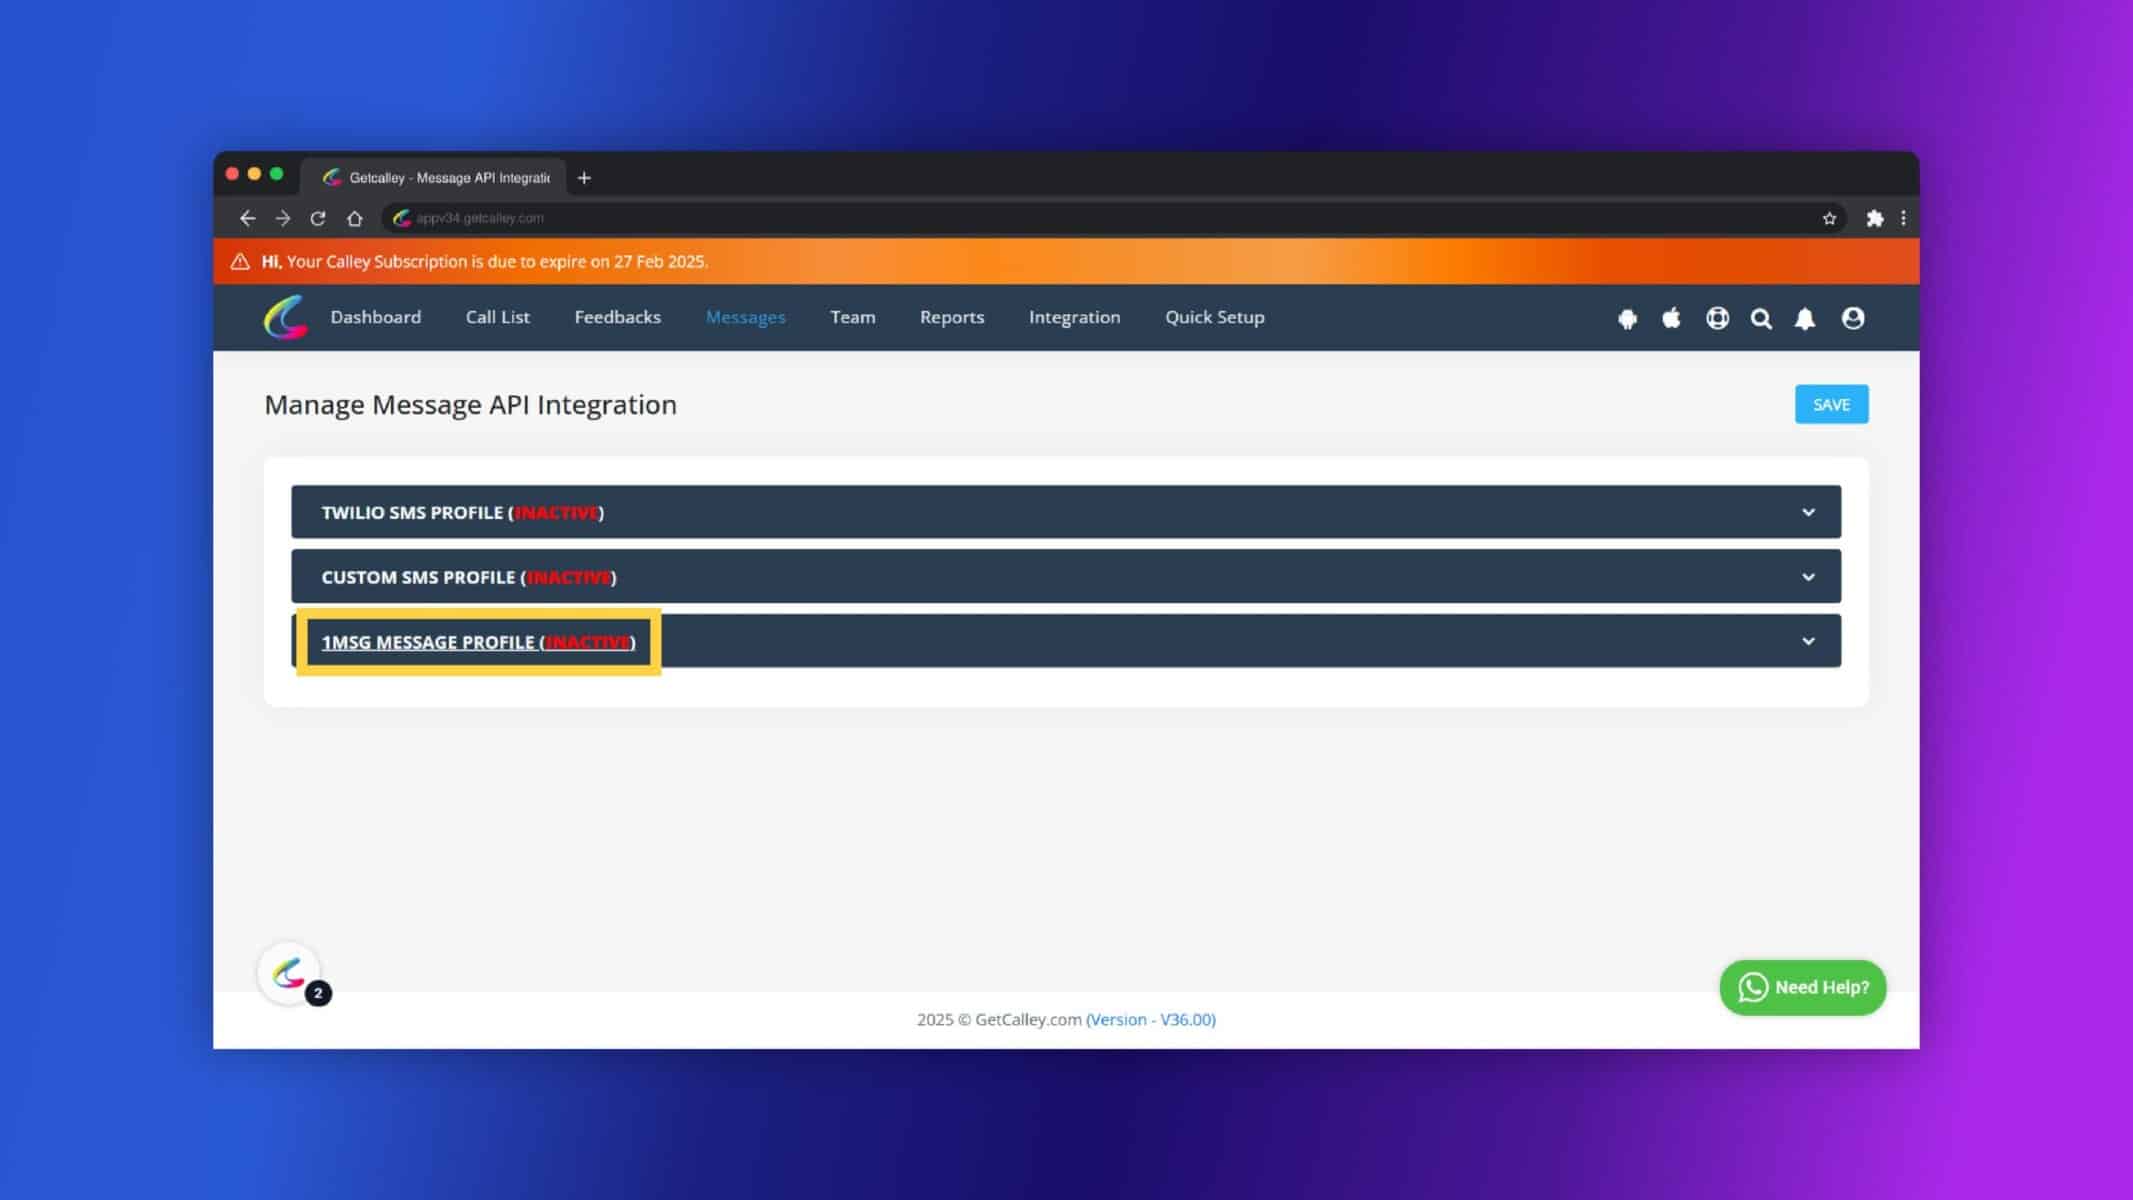Open the browser home page

pos(354,218)
